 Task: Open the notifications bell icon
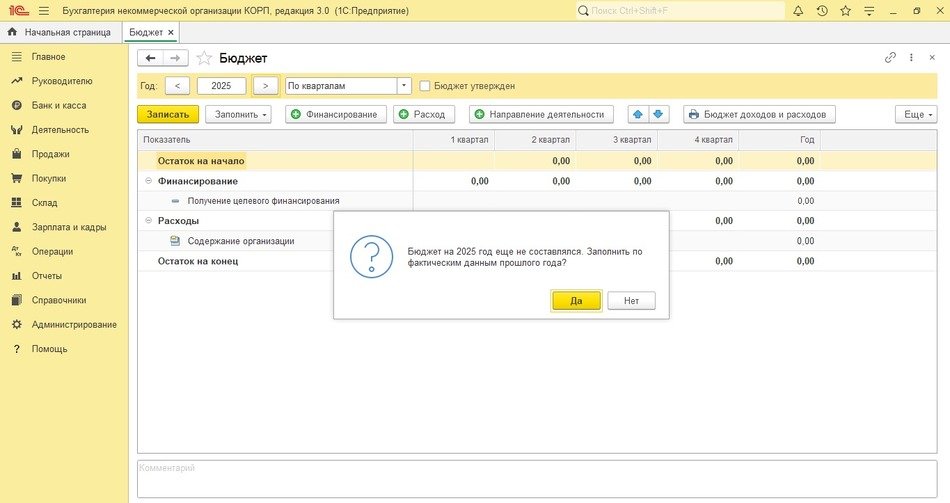798,10
